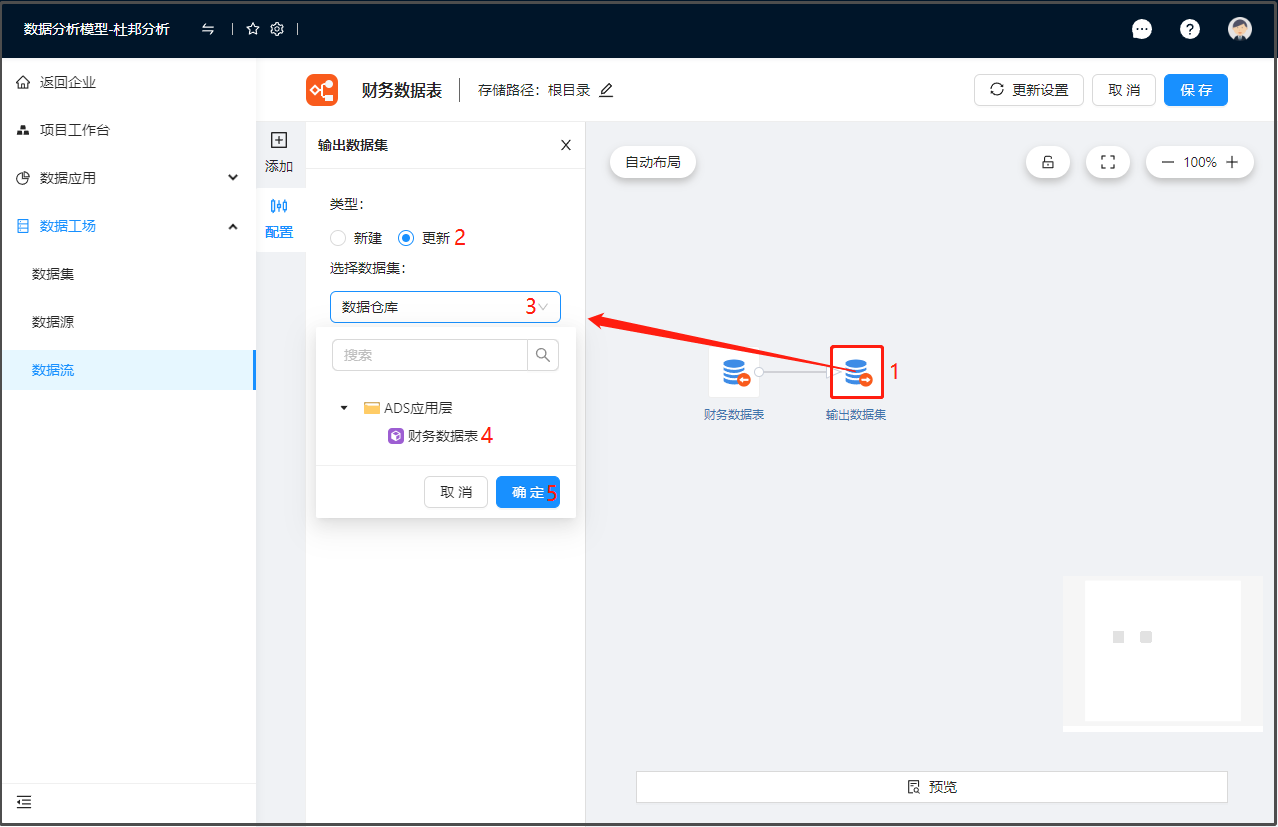This screenshot has width=1278, height=827.
Task: Collapse the sidebar with bottom-left icon
Action: tap(24, 802)
